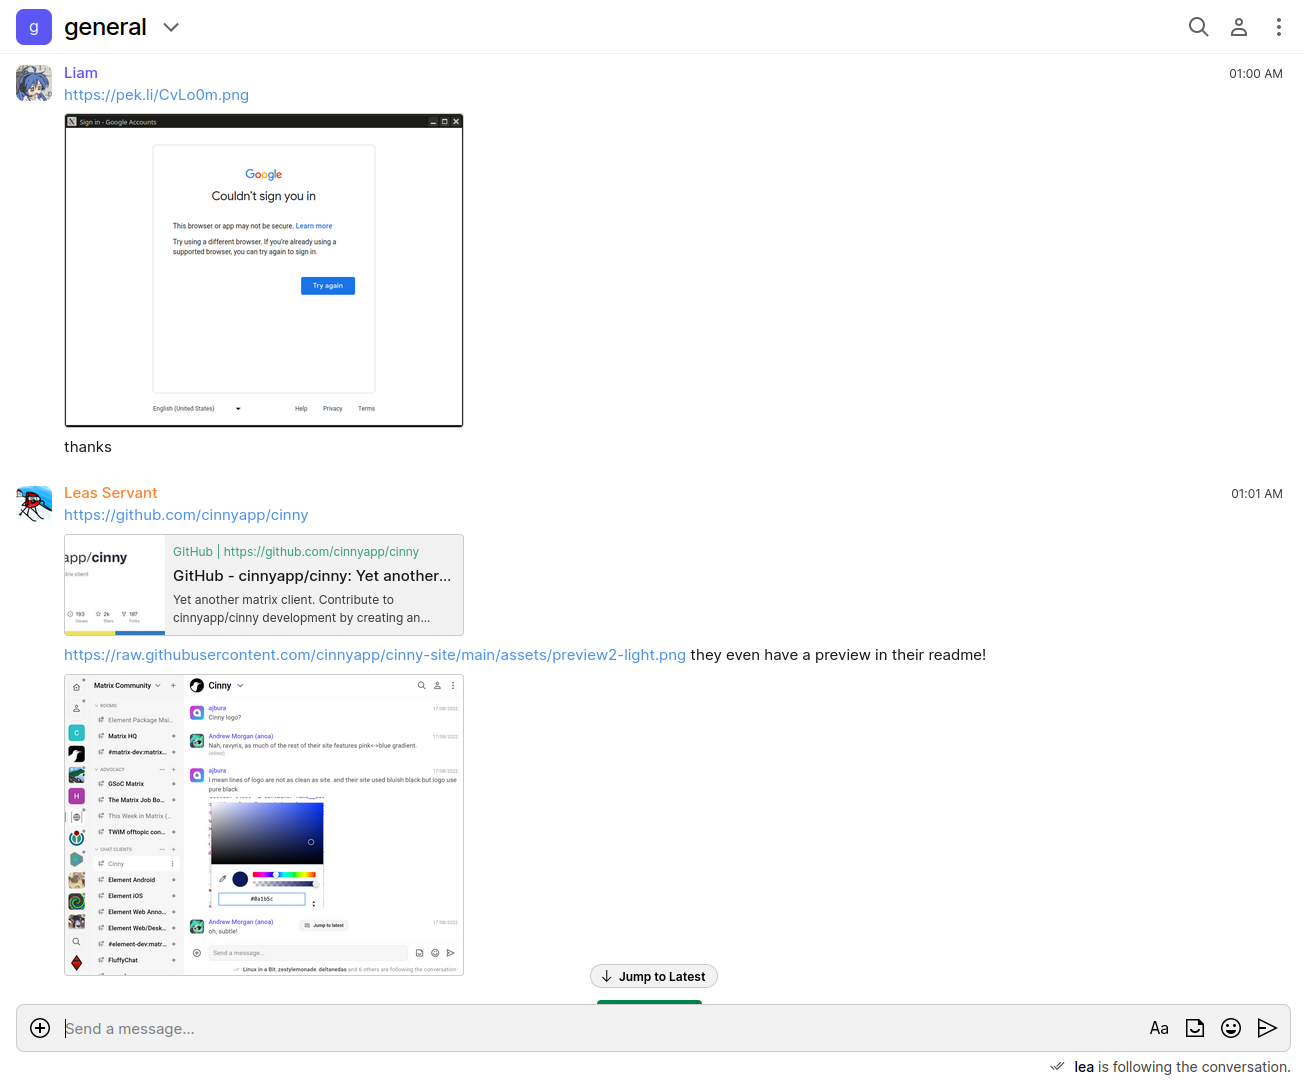Click the general room title text
1304x1080 pixels.
coord(105,27)
